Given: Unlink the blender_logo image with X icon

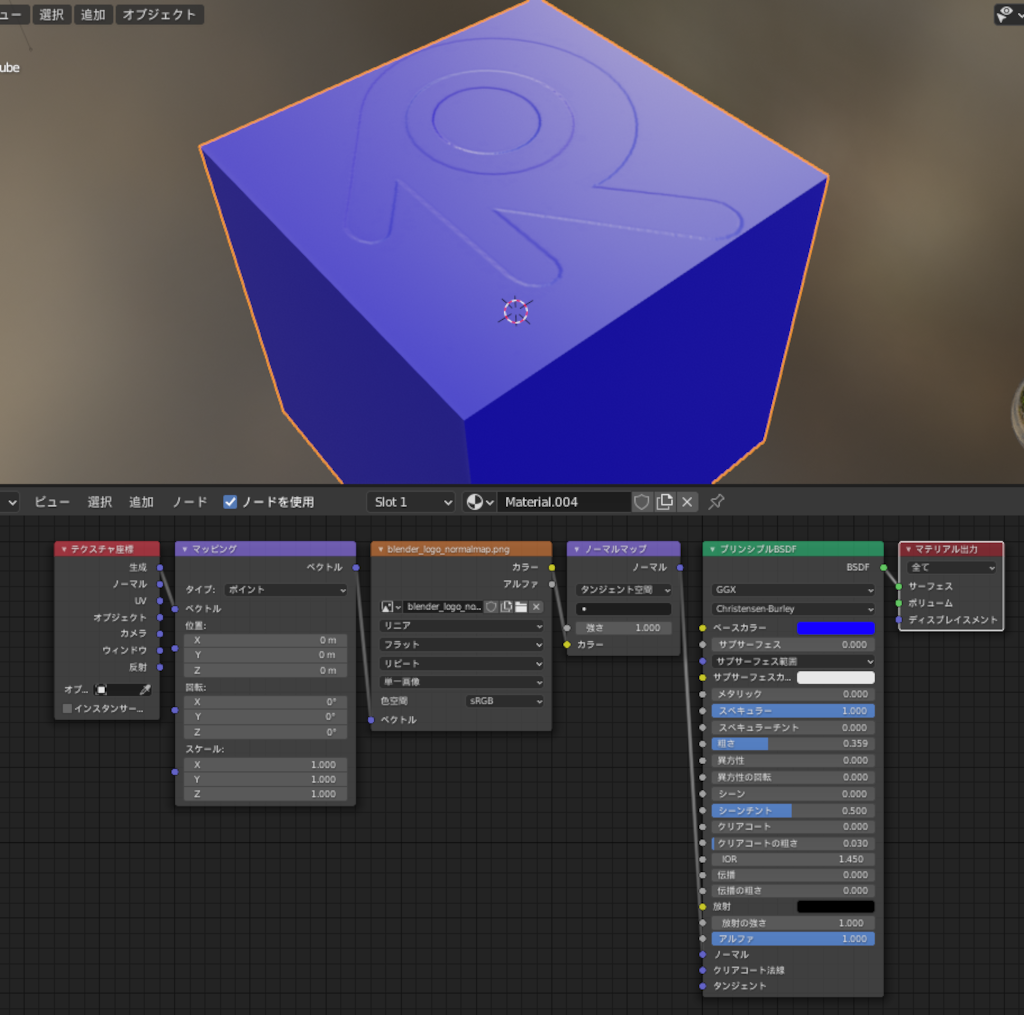Looking at the screenshot, I should [536, 607].
